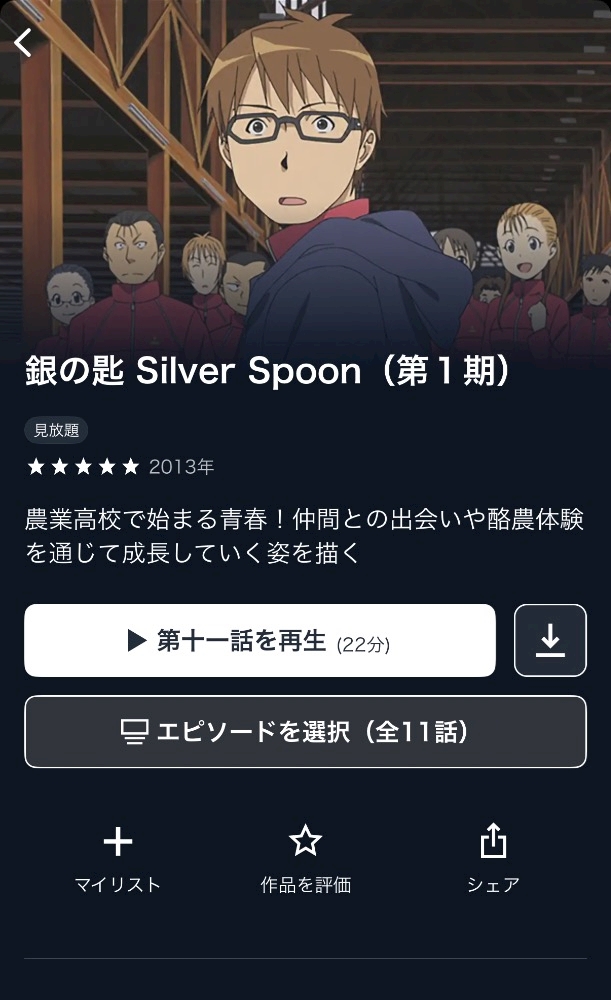Tap the 2013年 release year
The height and width of the screenshot is (1000, 611).
click(x=182, y=467)
